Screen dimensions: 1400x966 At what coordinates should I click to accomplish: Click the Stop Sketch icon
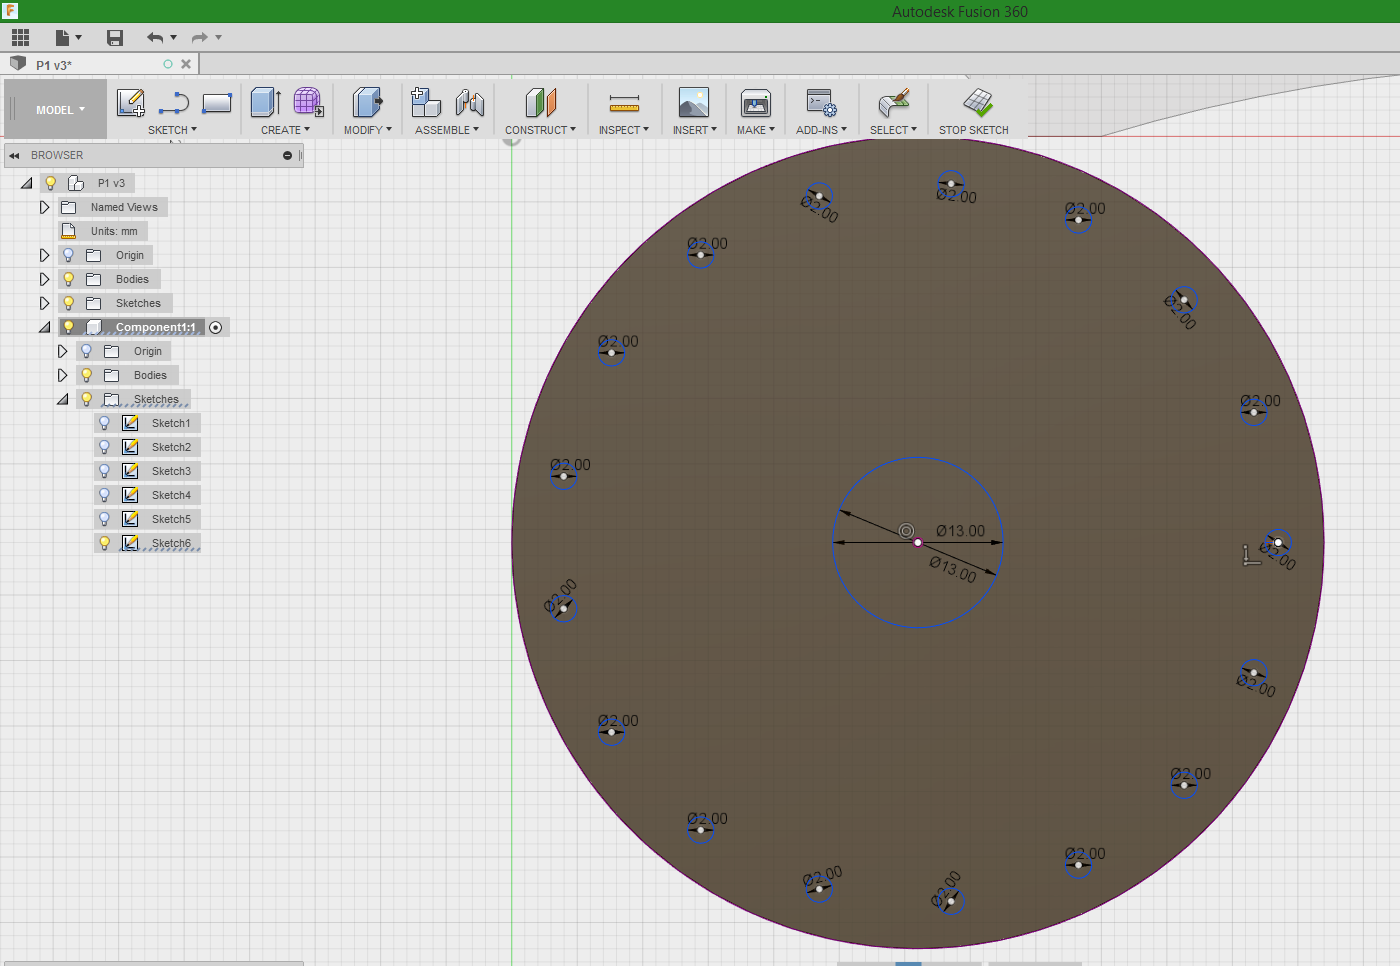tap(977, 102)
